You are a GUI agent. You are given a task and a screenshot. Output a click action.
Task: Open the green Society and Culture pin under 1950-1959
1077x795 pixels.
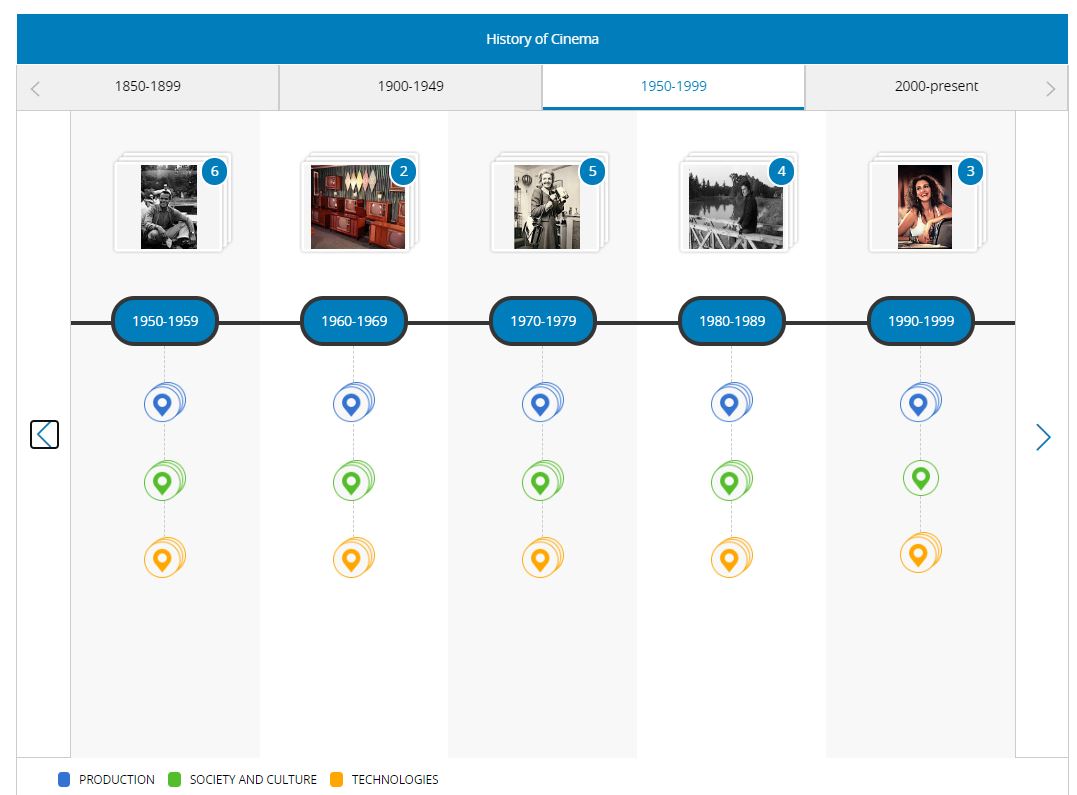click(x=163, y=480)
